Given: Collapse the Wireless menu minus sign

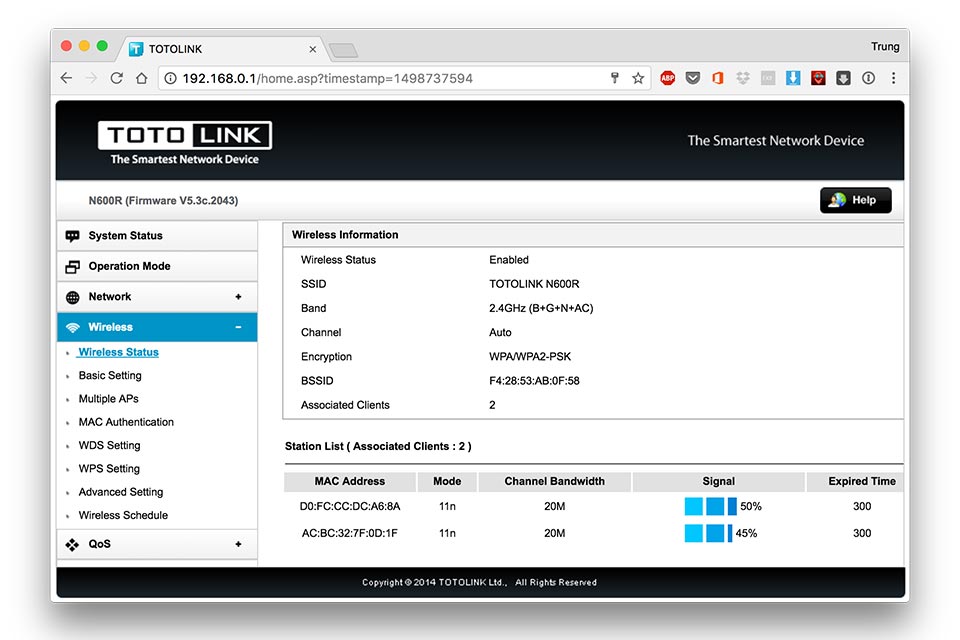Looking at the screenshot, I should (238, 327).
